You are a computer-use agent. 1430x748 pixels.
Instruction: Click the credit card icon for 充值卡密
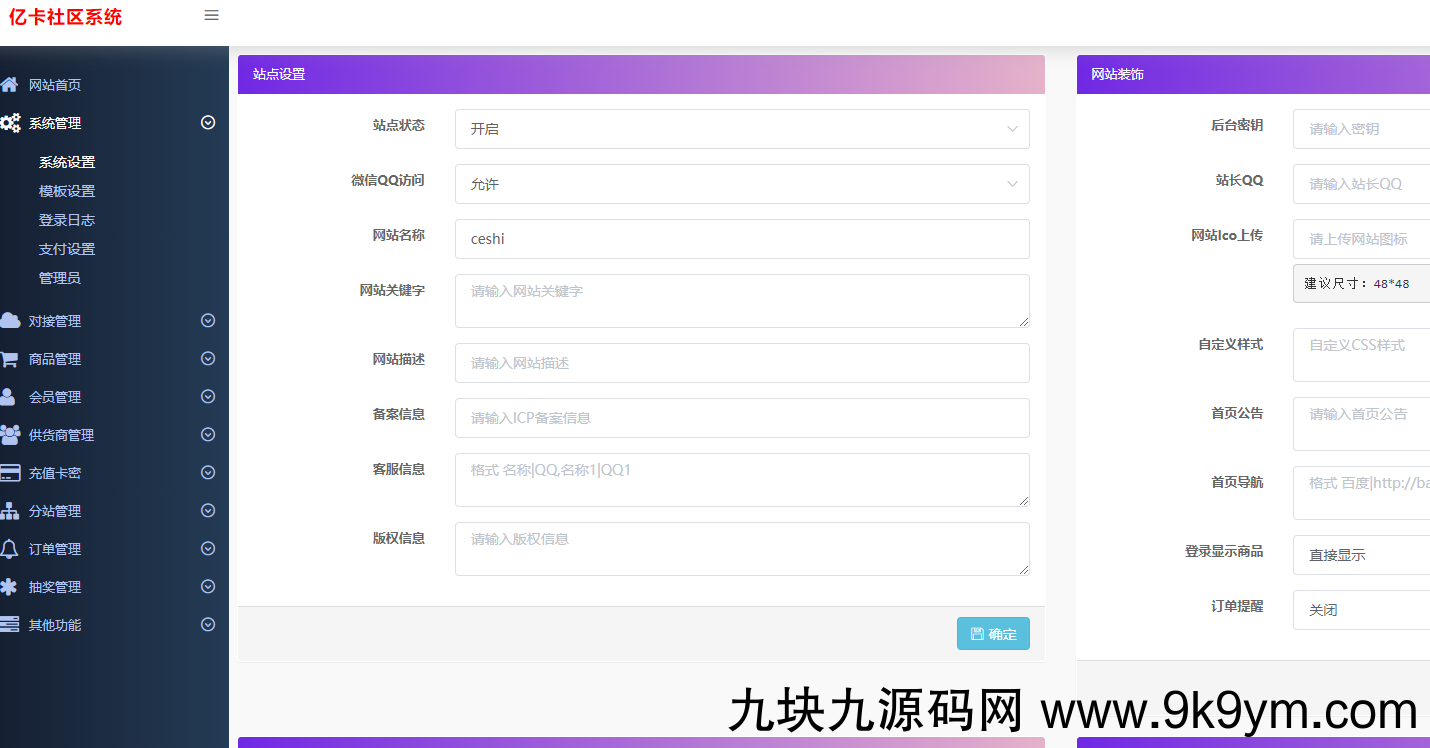coord(10,473)
